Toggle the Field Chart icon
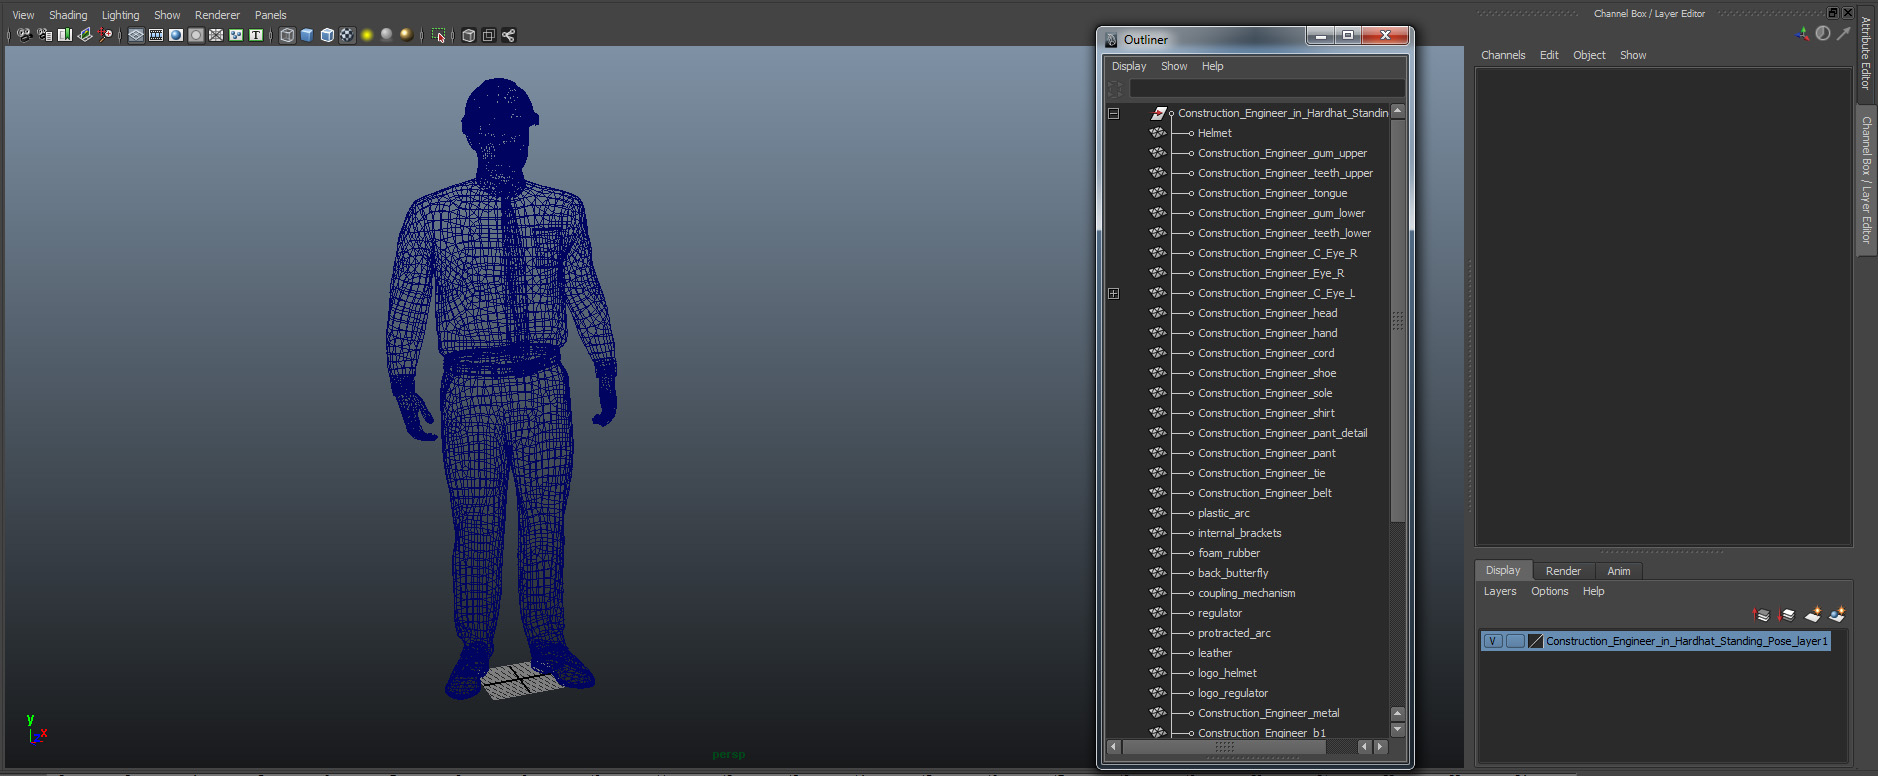The height and width of the screenshot is (776, 1878). pyautogui.click(x=216, y=35)
